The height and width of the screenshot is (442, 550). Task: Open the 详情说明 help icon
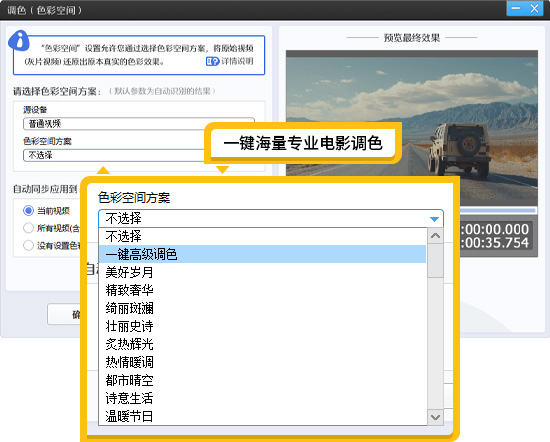pos(212,62)
